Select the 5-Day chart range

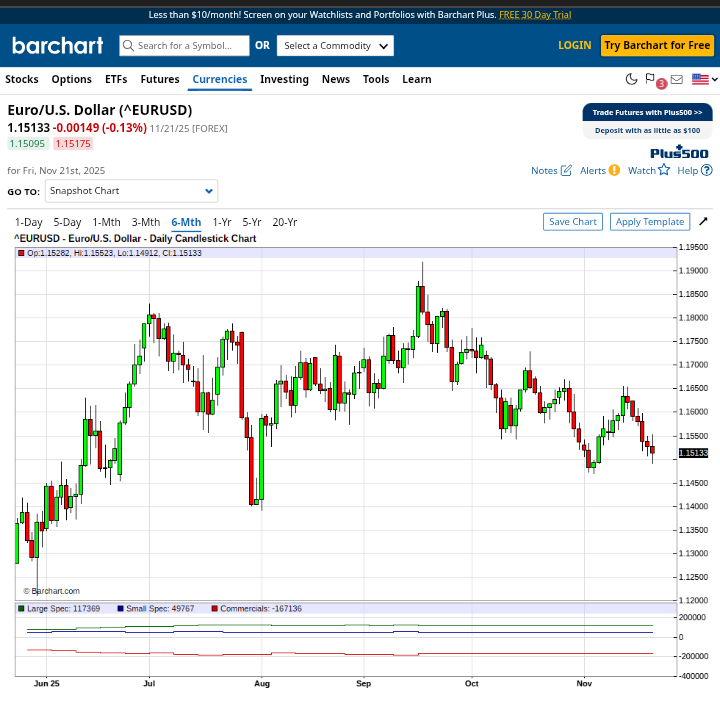pos(67,222)
